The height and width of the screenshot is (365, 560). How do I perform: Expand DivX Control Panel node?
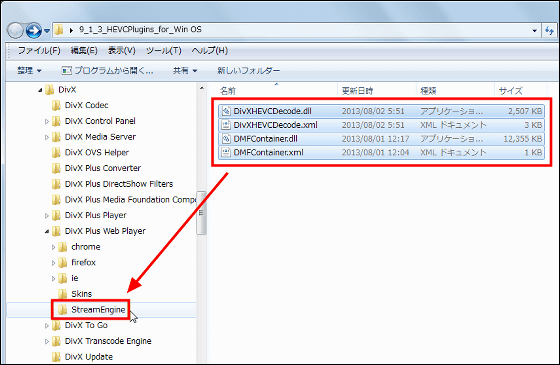click(46, 121)
